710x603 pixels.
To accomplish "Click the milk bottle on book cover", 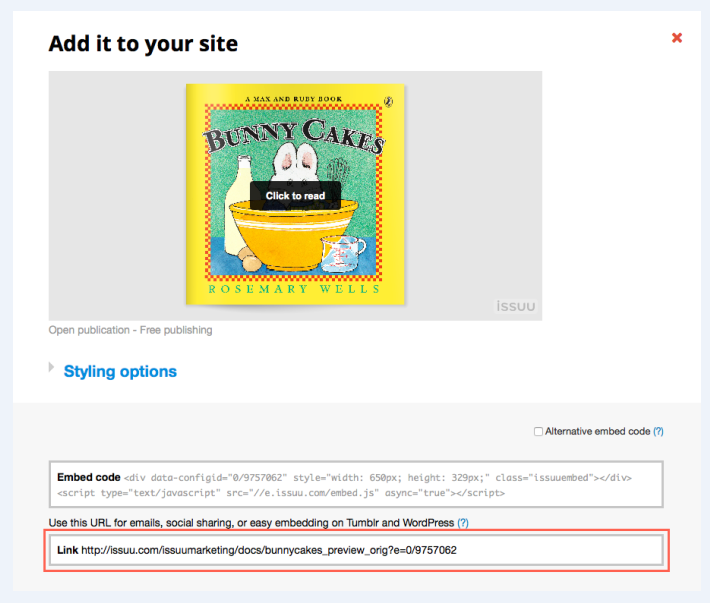I will coord(239,220).
